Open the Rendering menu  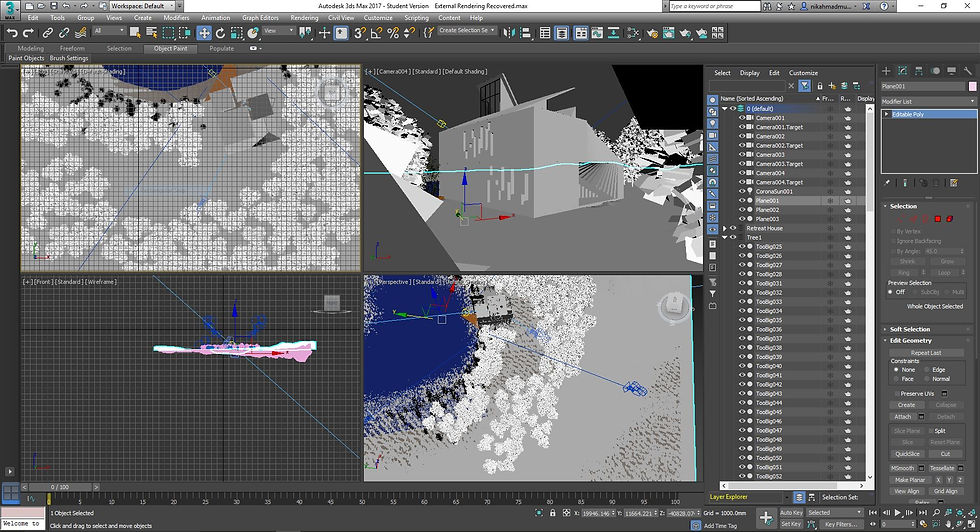(304, 18)
